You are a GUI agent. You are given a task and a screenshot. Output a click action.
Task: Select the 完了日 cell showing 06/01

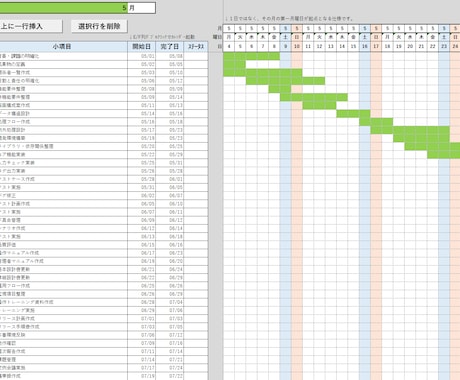169,179
